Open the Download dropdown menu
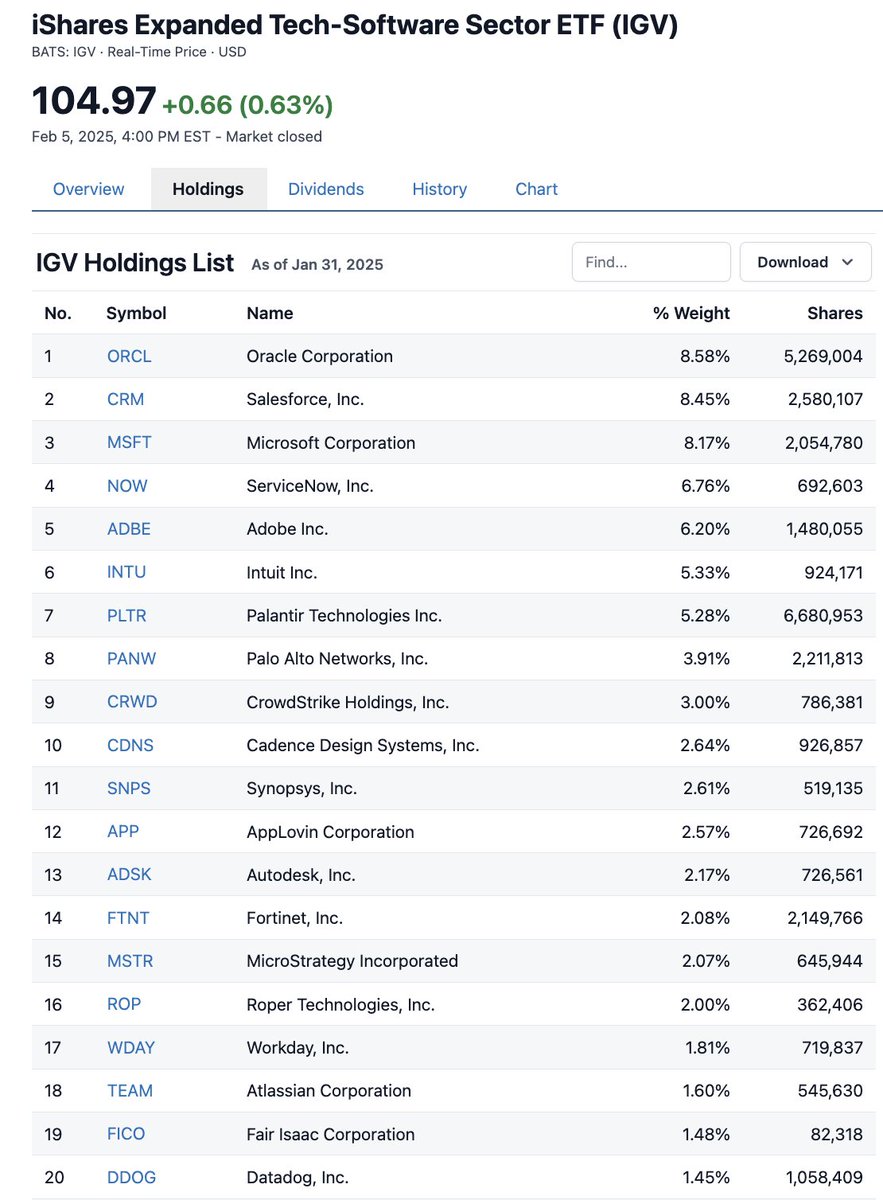Viewport: 883px width, 1200px height. pos(805,262)
